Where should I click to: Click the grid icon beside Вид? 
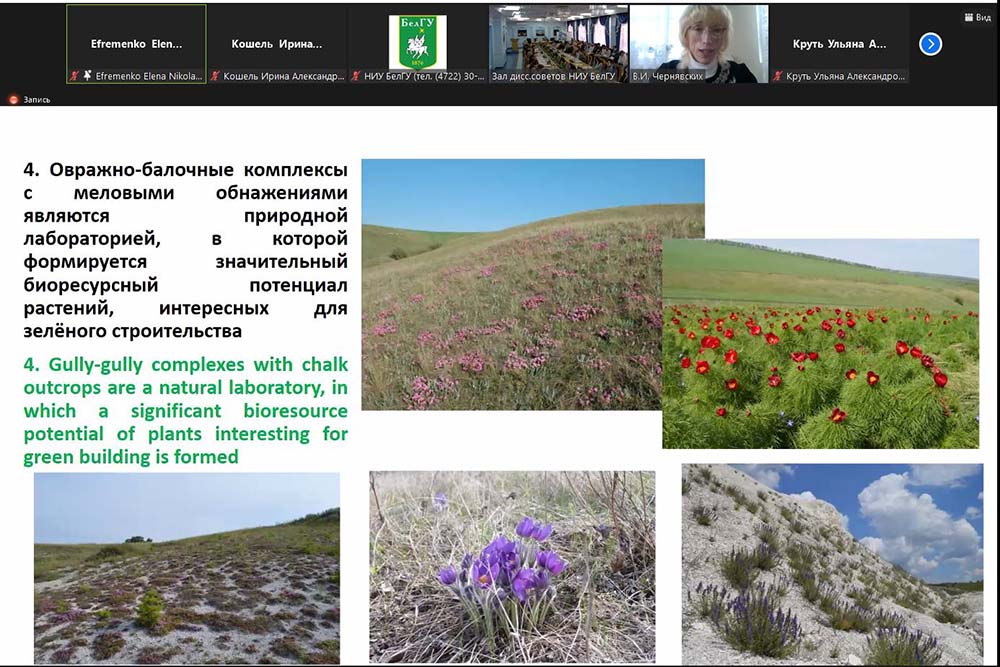point(968,17)
